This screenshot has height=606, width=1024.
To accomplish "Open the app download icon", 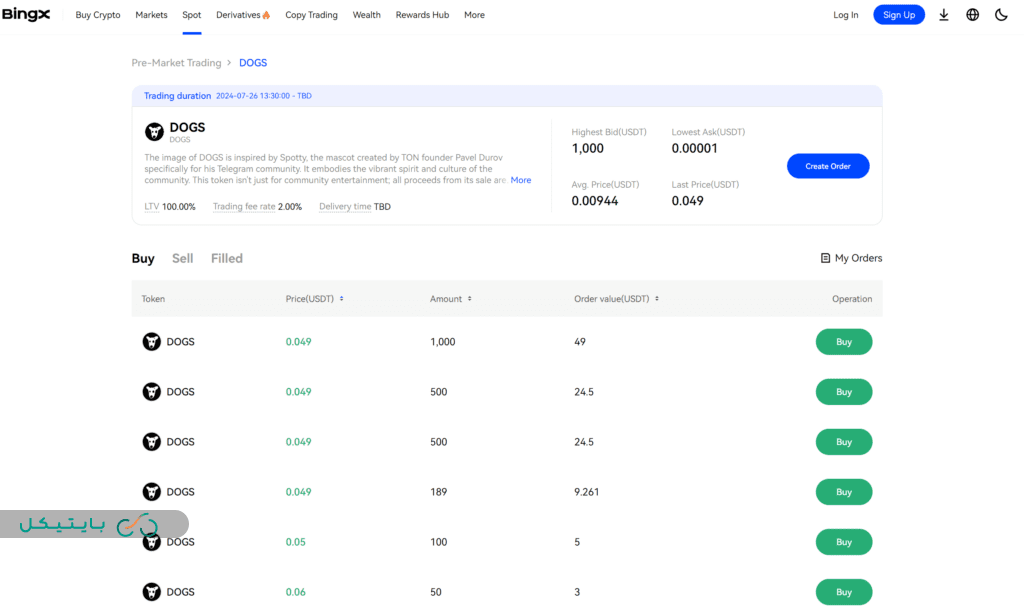I will pos(943,15).
